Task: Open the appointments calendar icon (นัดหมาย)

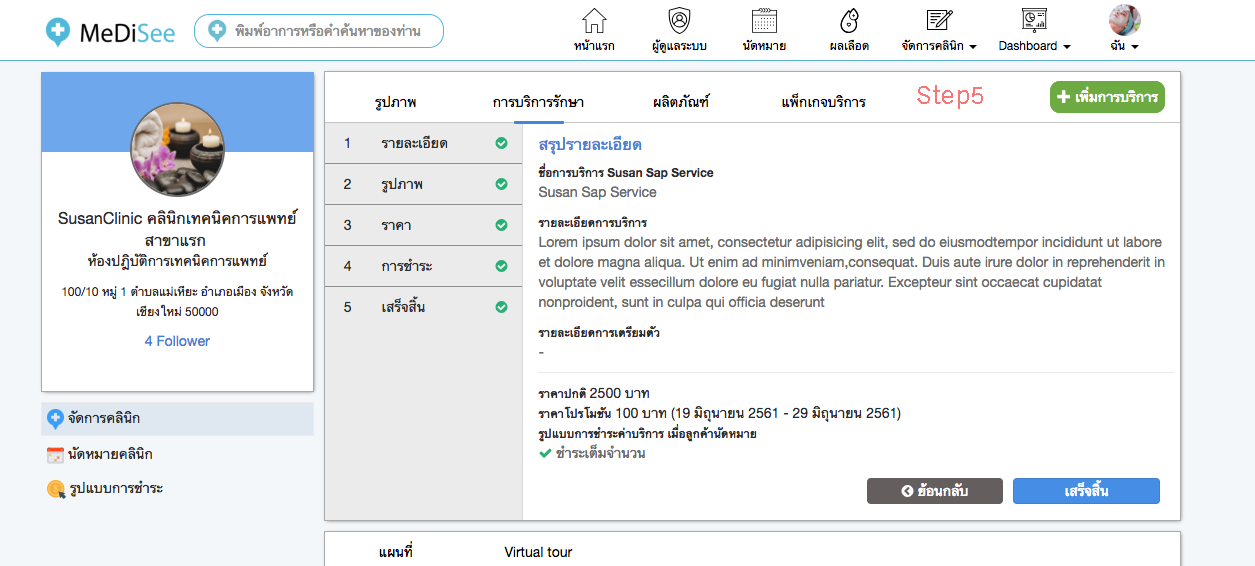Action: click(764, 21)
